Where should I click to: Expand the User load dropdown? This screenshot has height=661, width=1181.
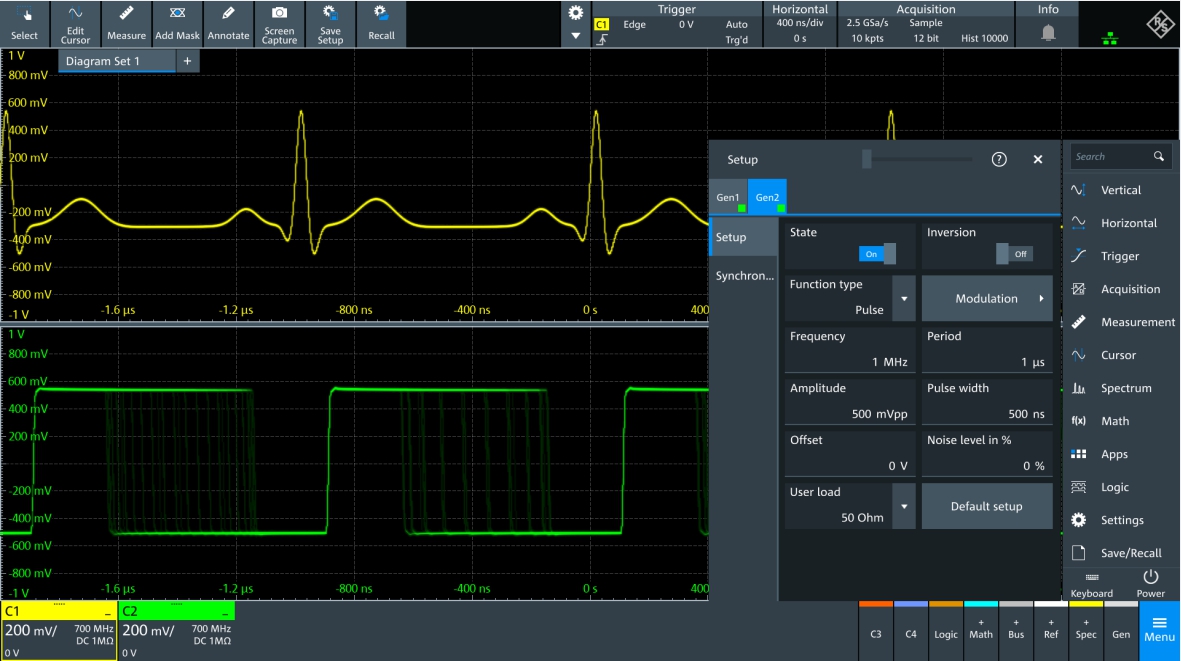tap(904, 507)
